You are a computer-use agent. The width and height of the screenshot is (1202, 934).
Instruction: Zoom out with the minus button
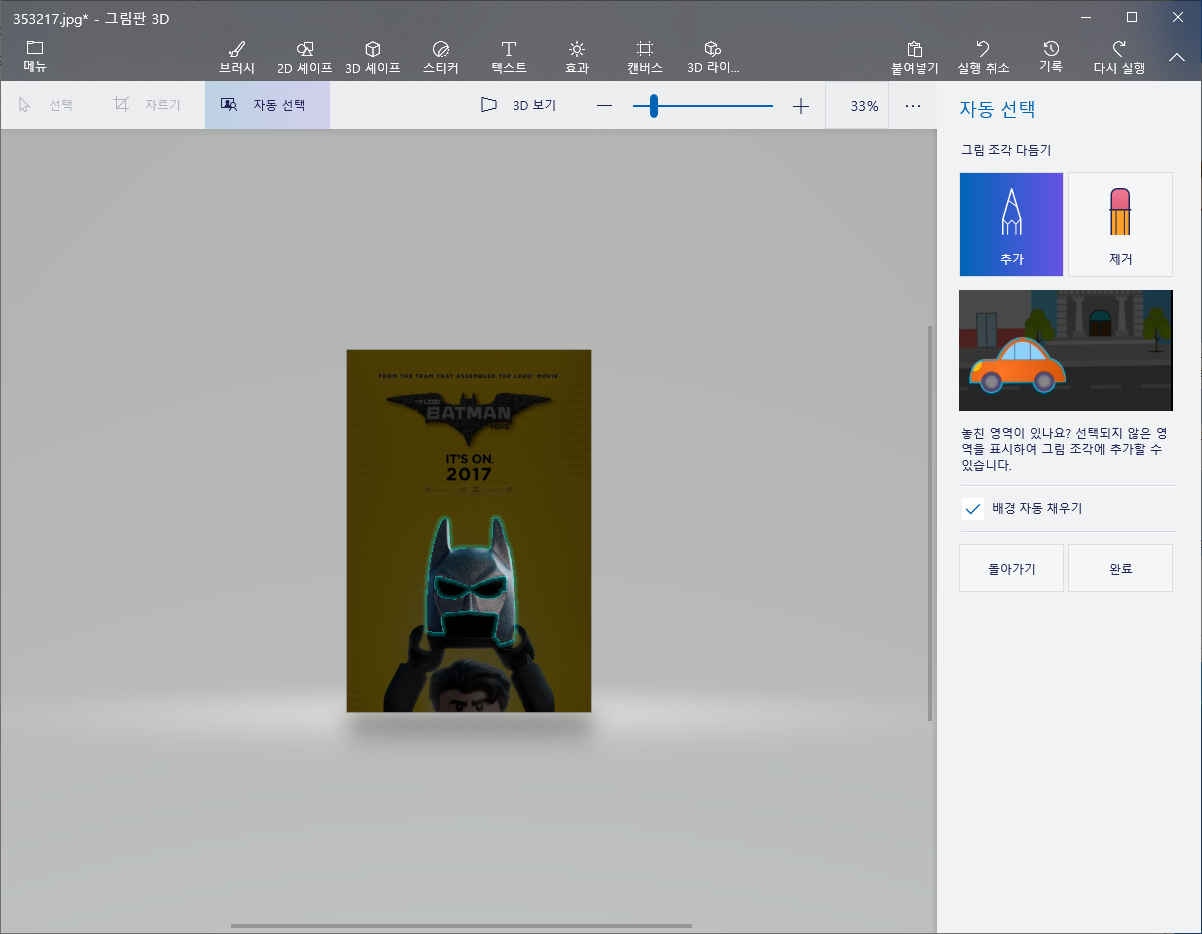(x=604, y=106)
